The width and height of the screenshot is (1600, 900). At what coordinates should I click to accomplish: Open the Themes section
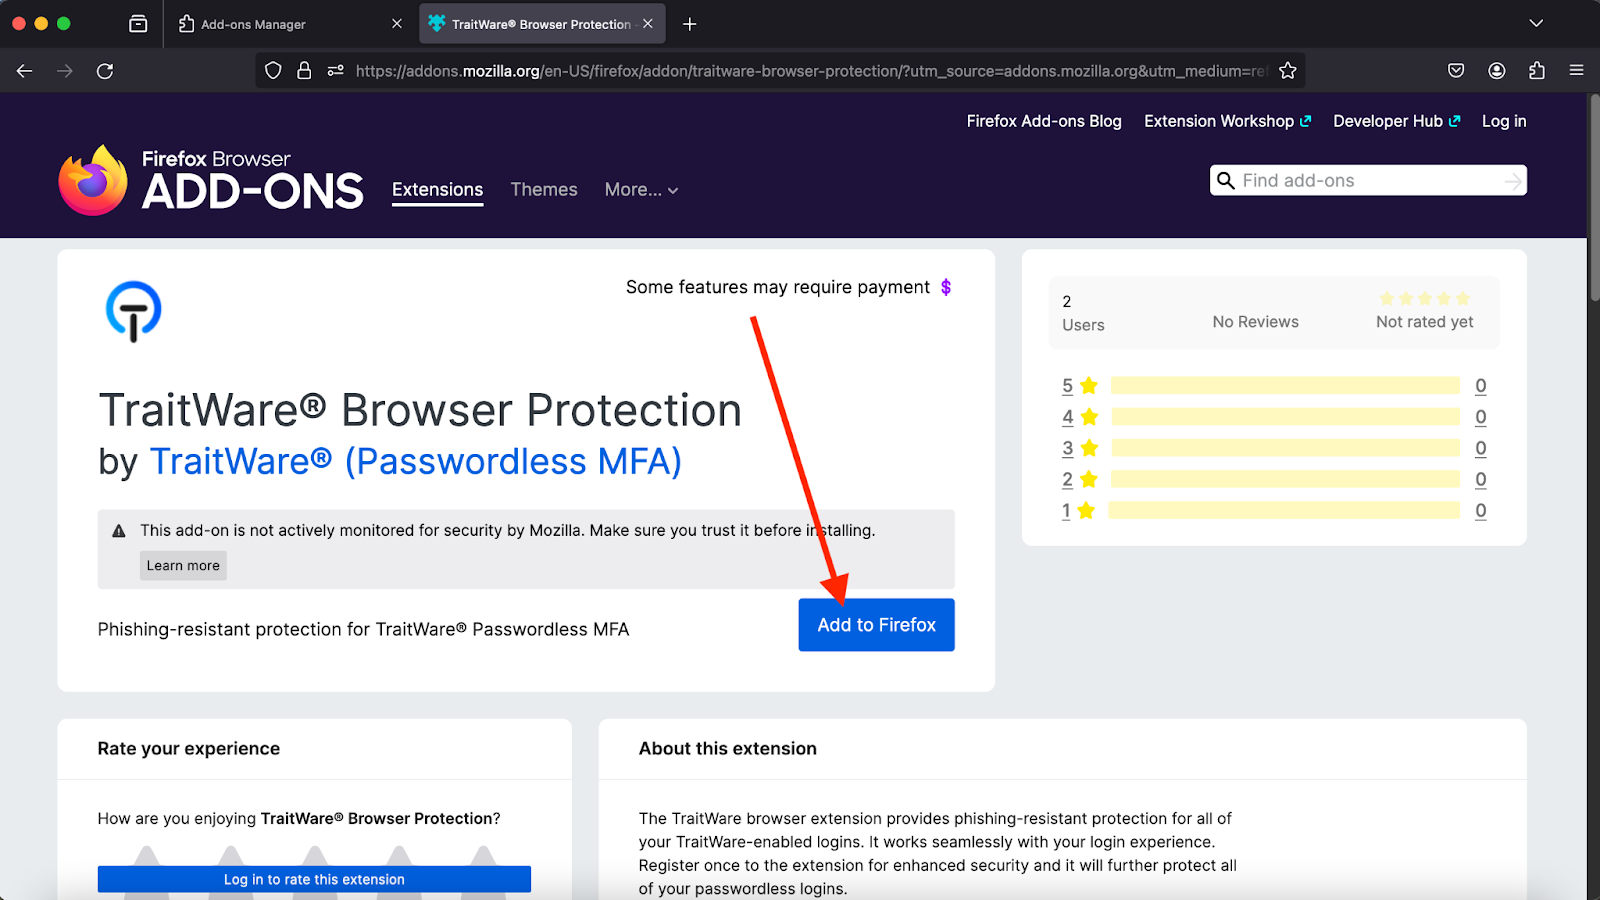tap(544, 190)
